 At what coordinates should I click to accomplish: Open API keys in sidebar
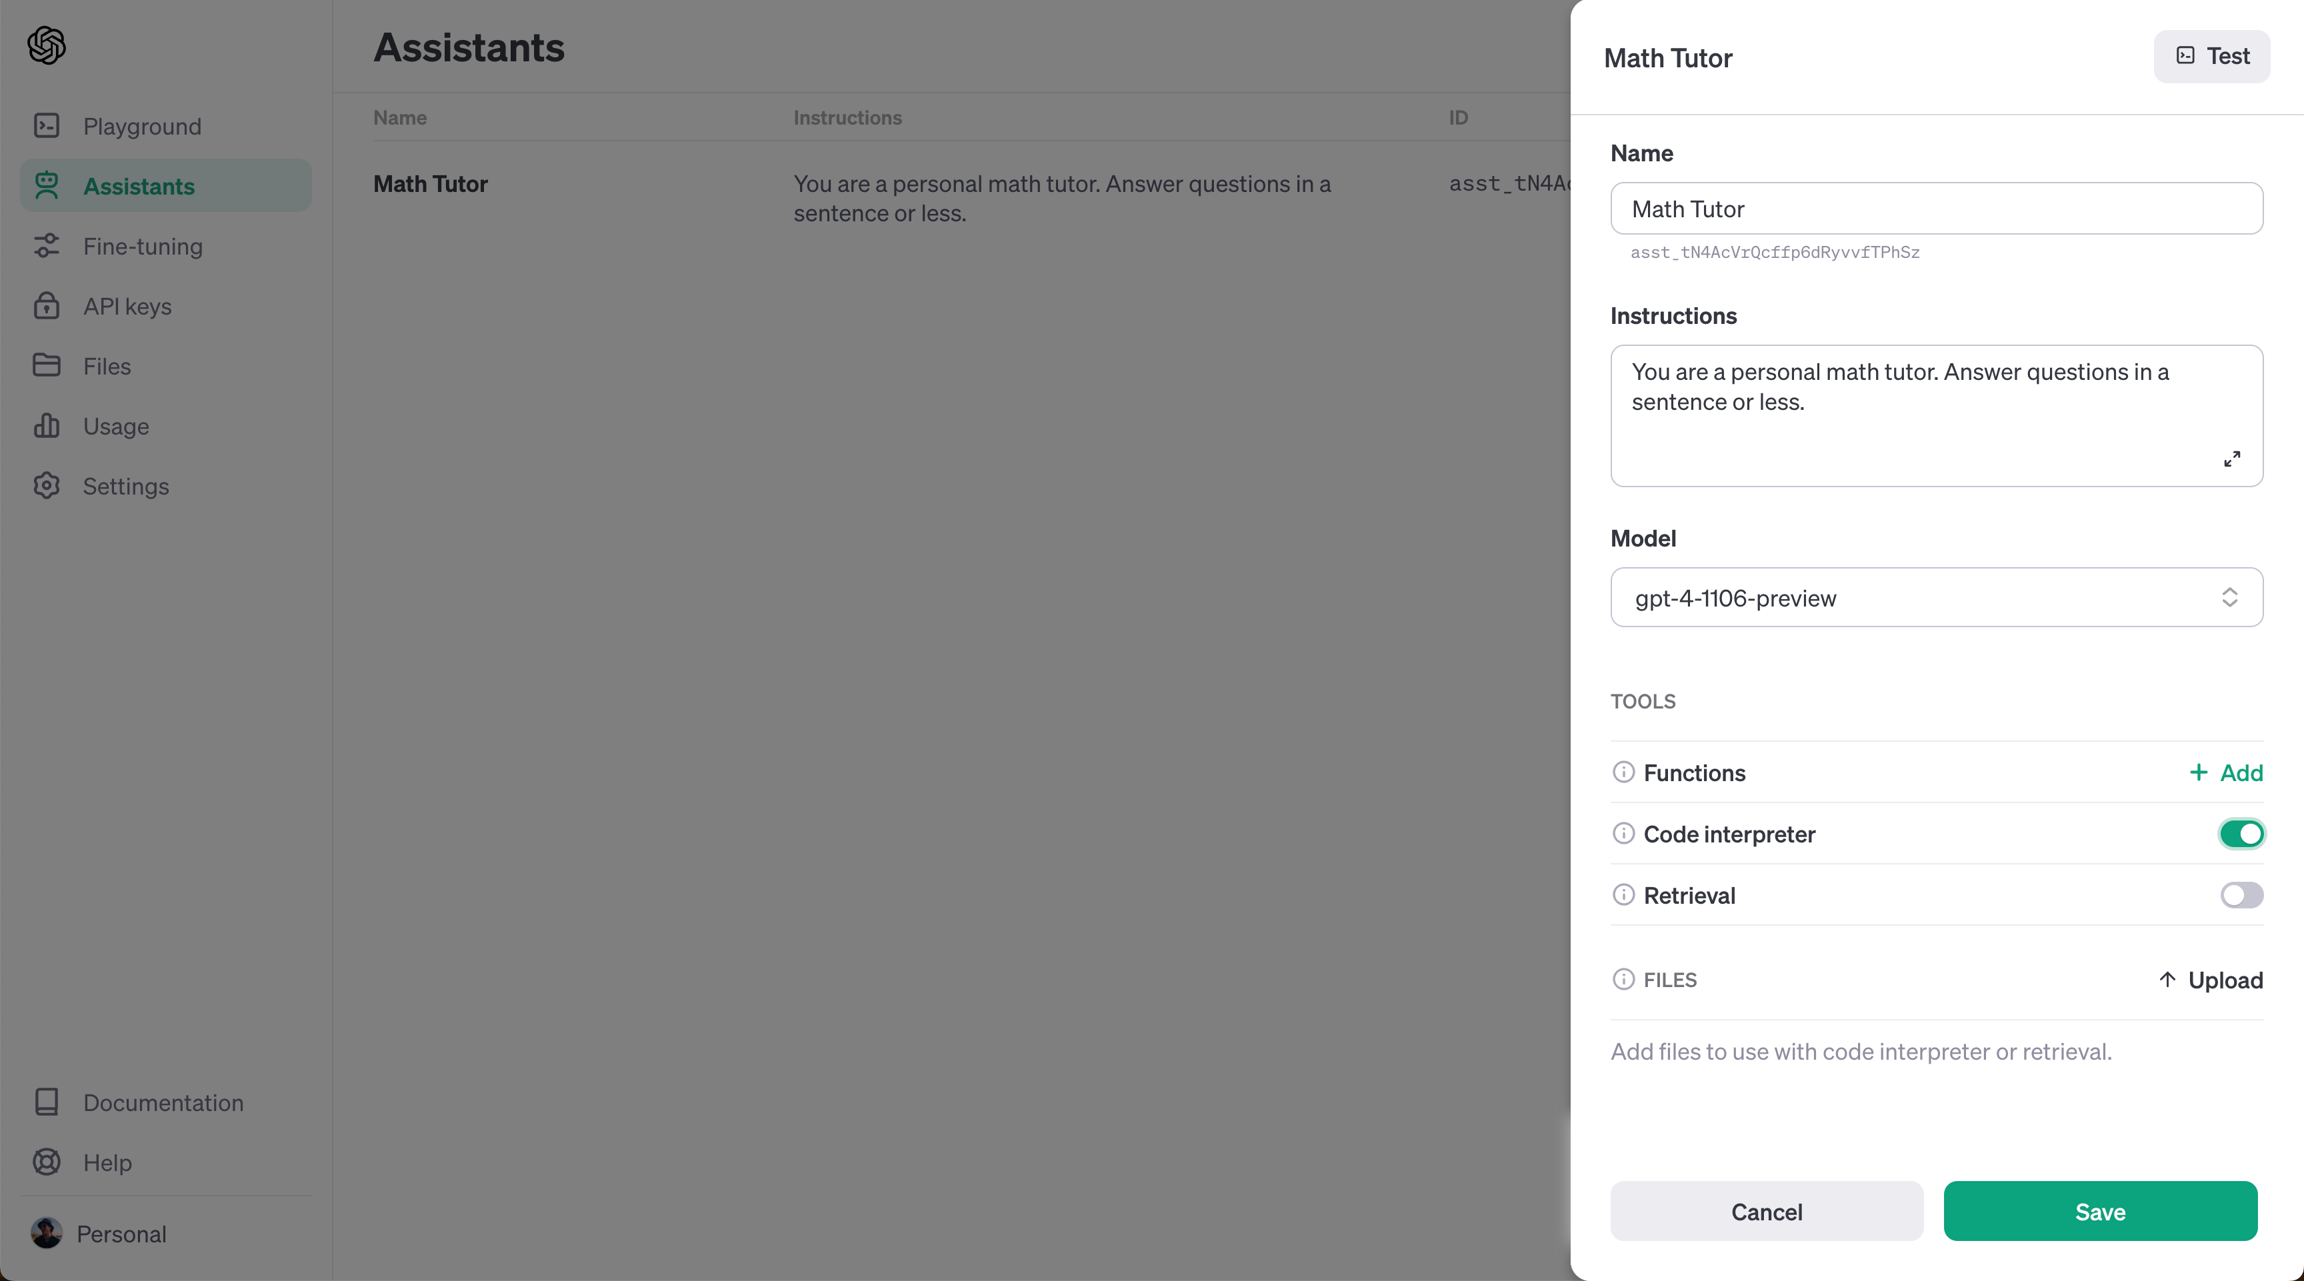[127, 306]
